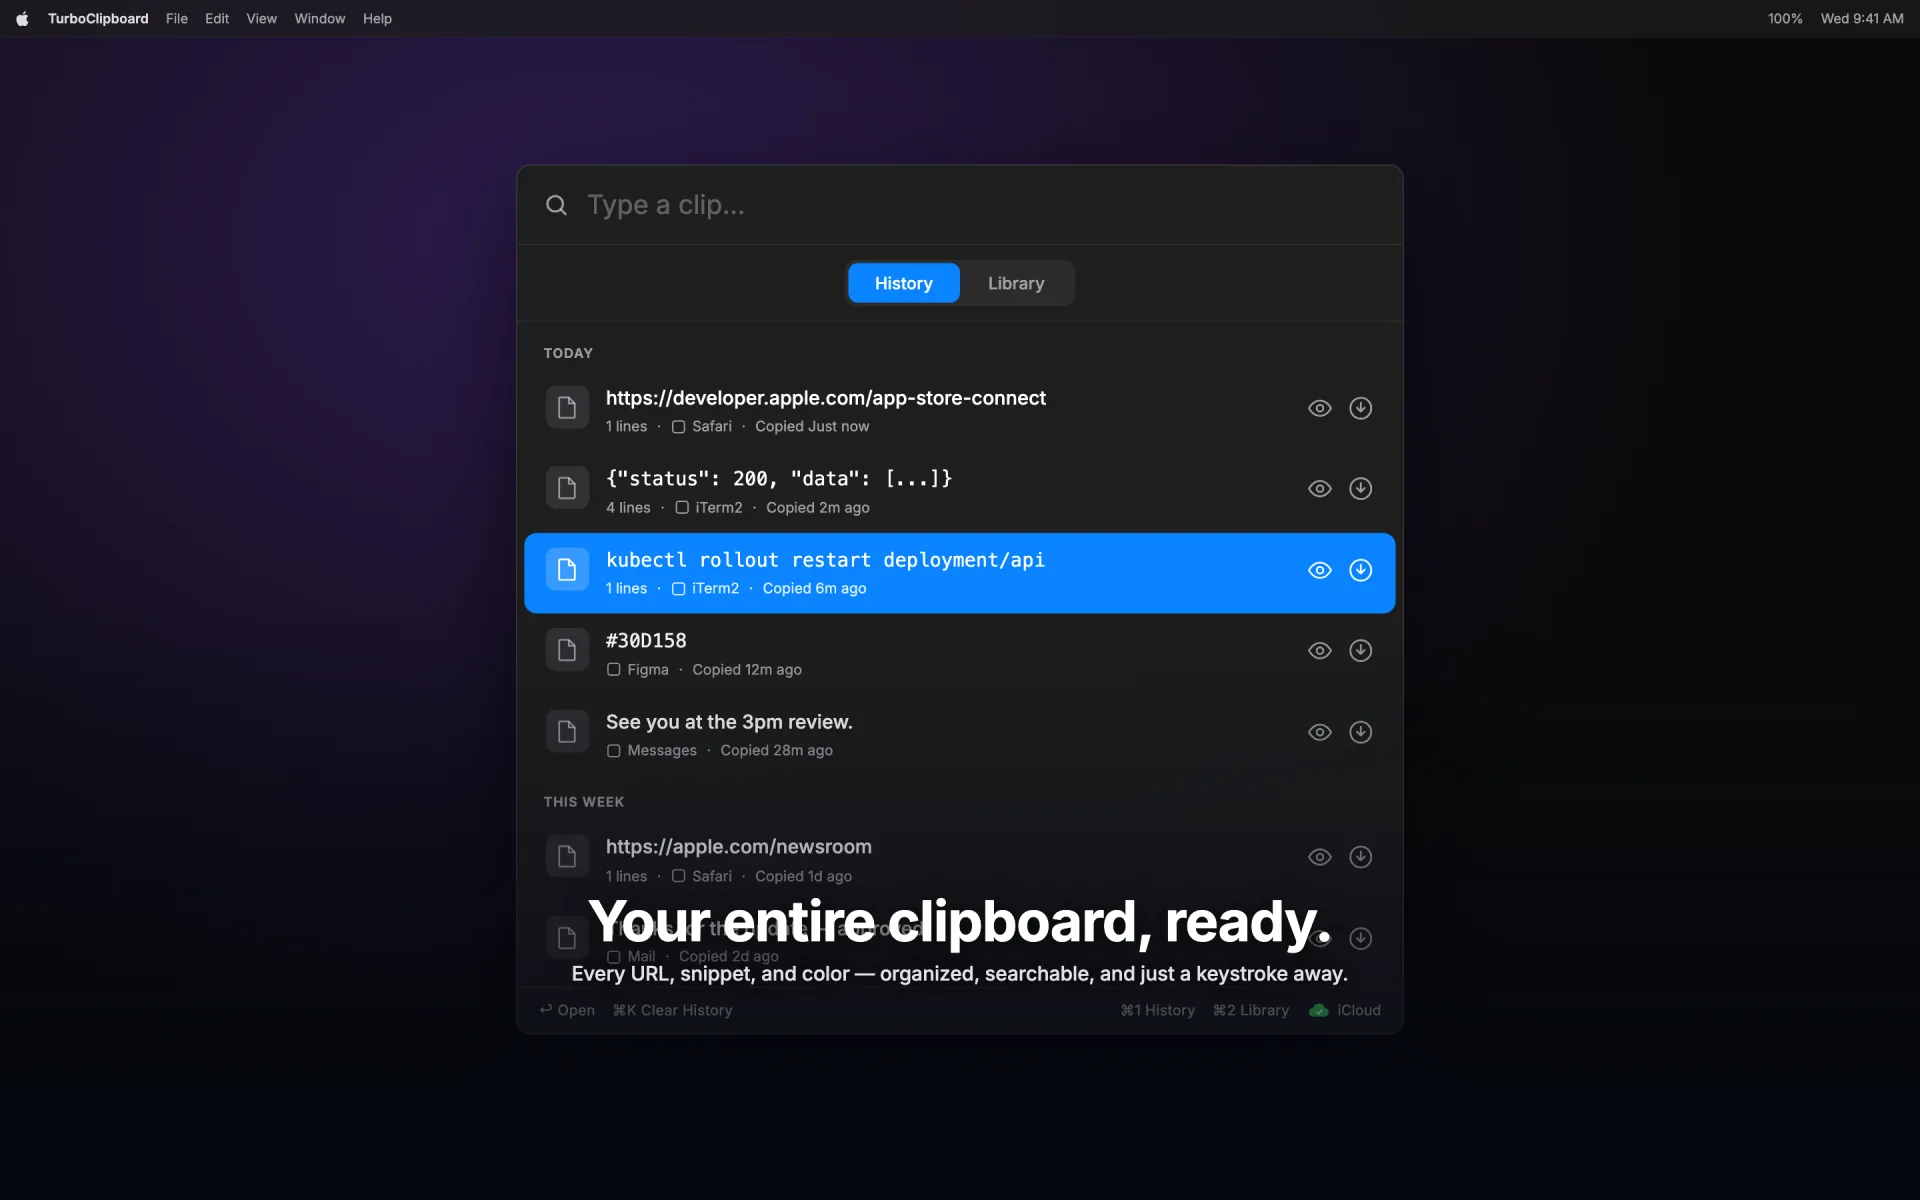
Task: Click document icon for developer.apple.com clip
Action: [567, 407]
